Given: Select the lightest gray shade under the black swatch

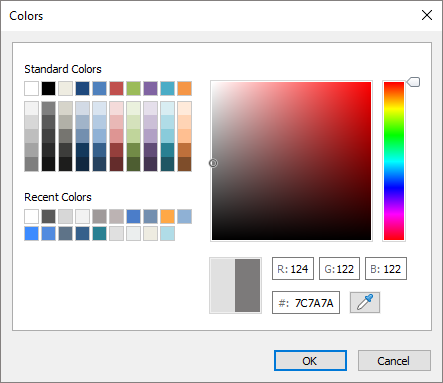Looking at the screenshot, I should click(x=48, y=109).
